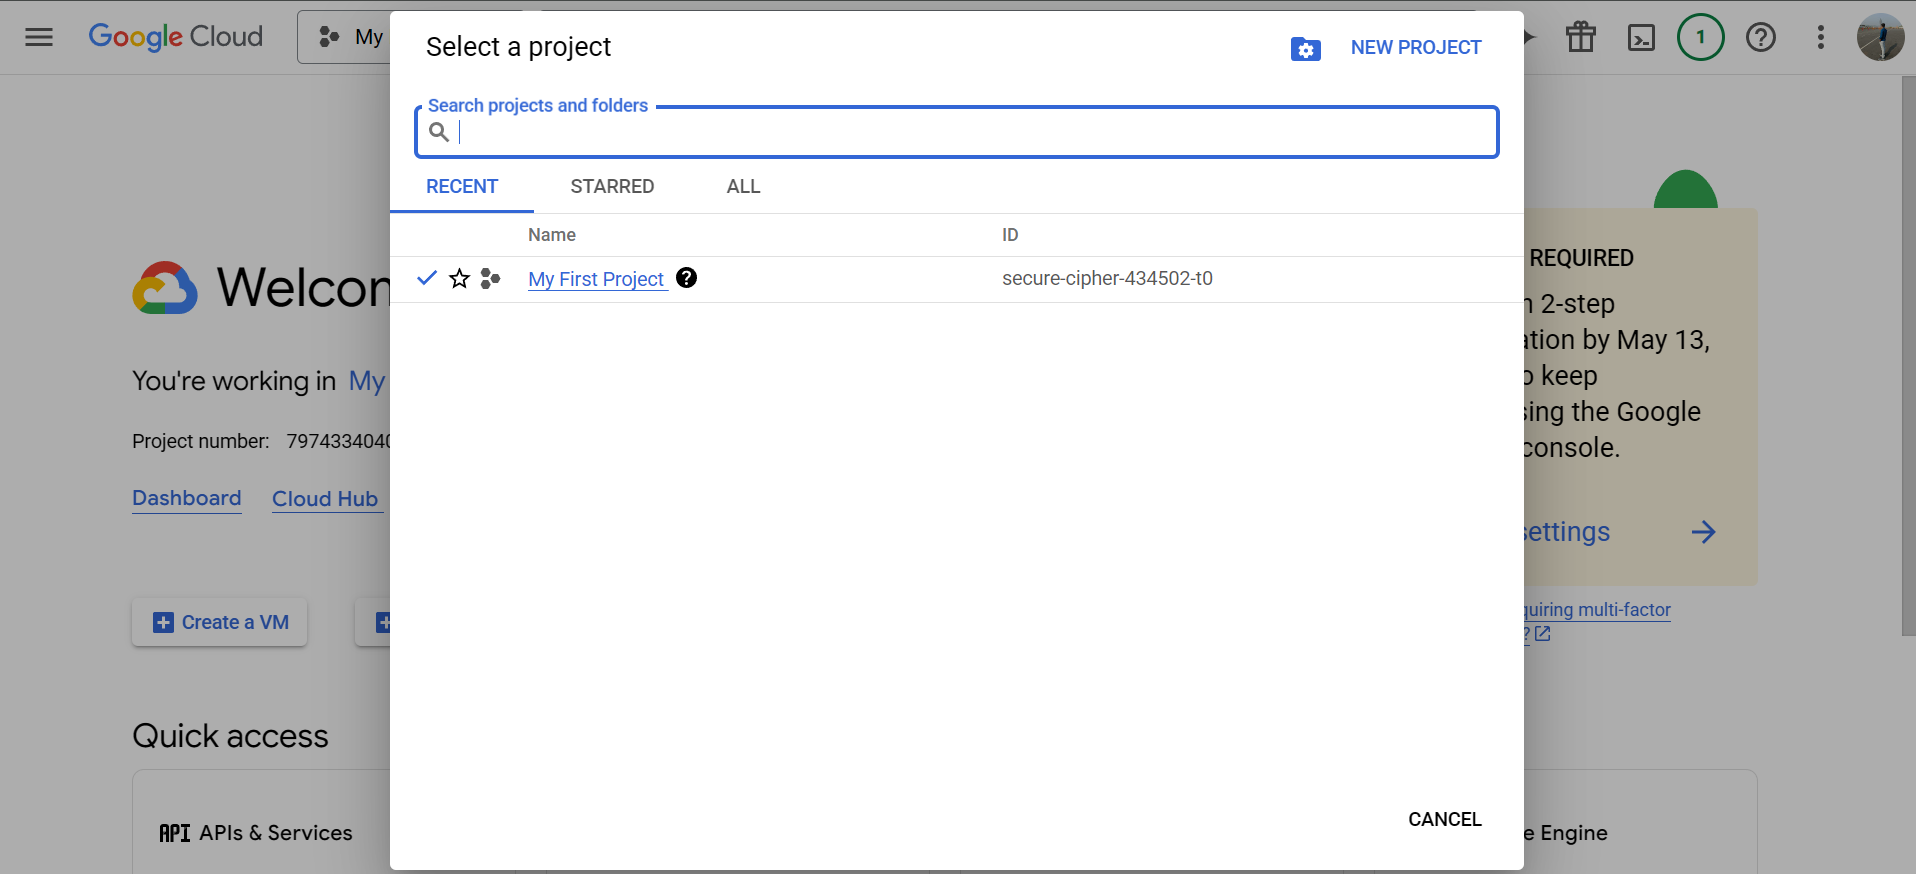Click the page vertical scrollbar
Image resolution: width=1916 pixels, height=874 pixels.
click(1908, 356)
